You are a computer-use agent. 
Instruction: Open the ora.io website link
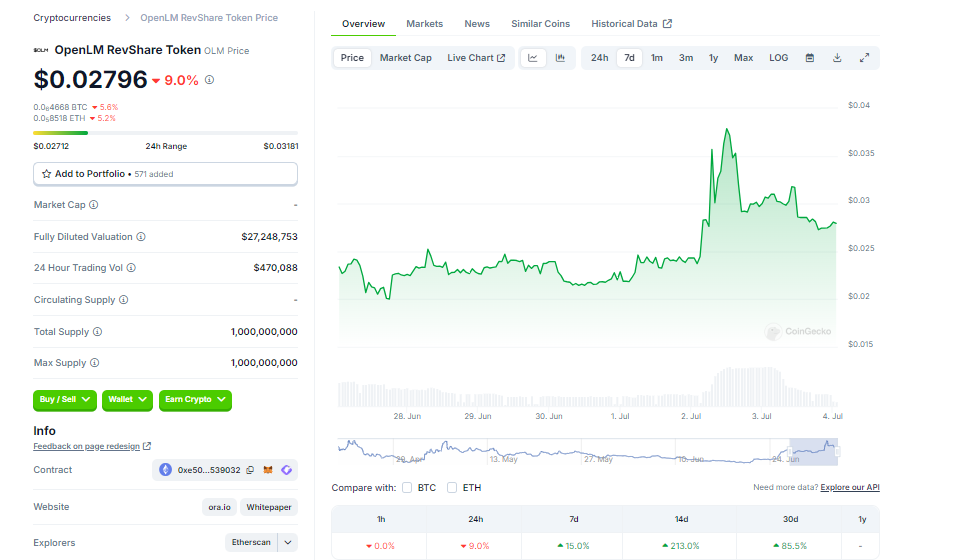pyautogui.click(x=220, y=507)
